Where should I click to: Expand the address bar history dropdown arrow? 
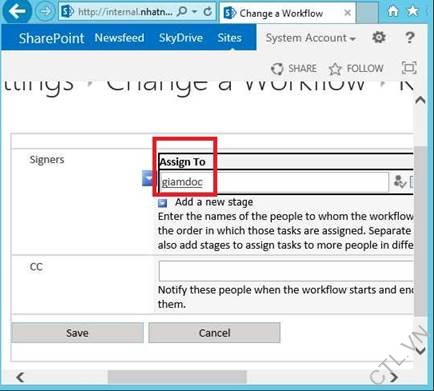(x=195, y=12)
